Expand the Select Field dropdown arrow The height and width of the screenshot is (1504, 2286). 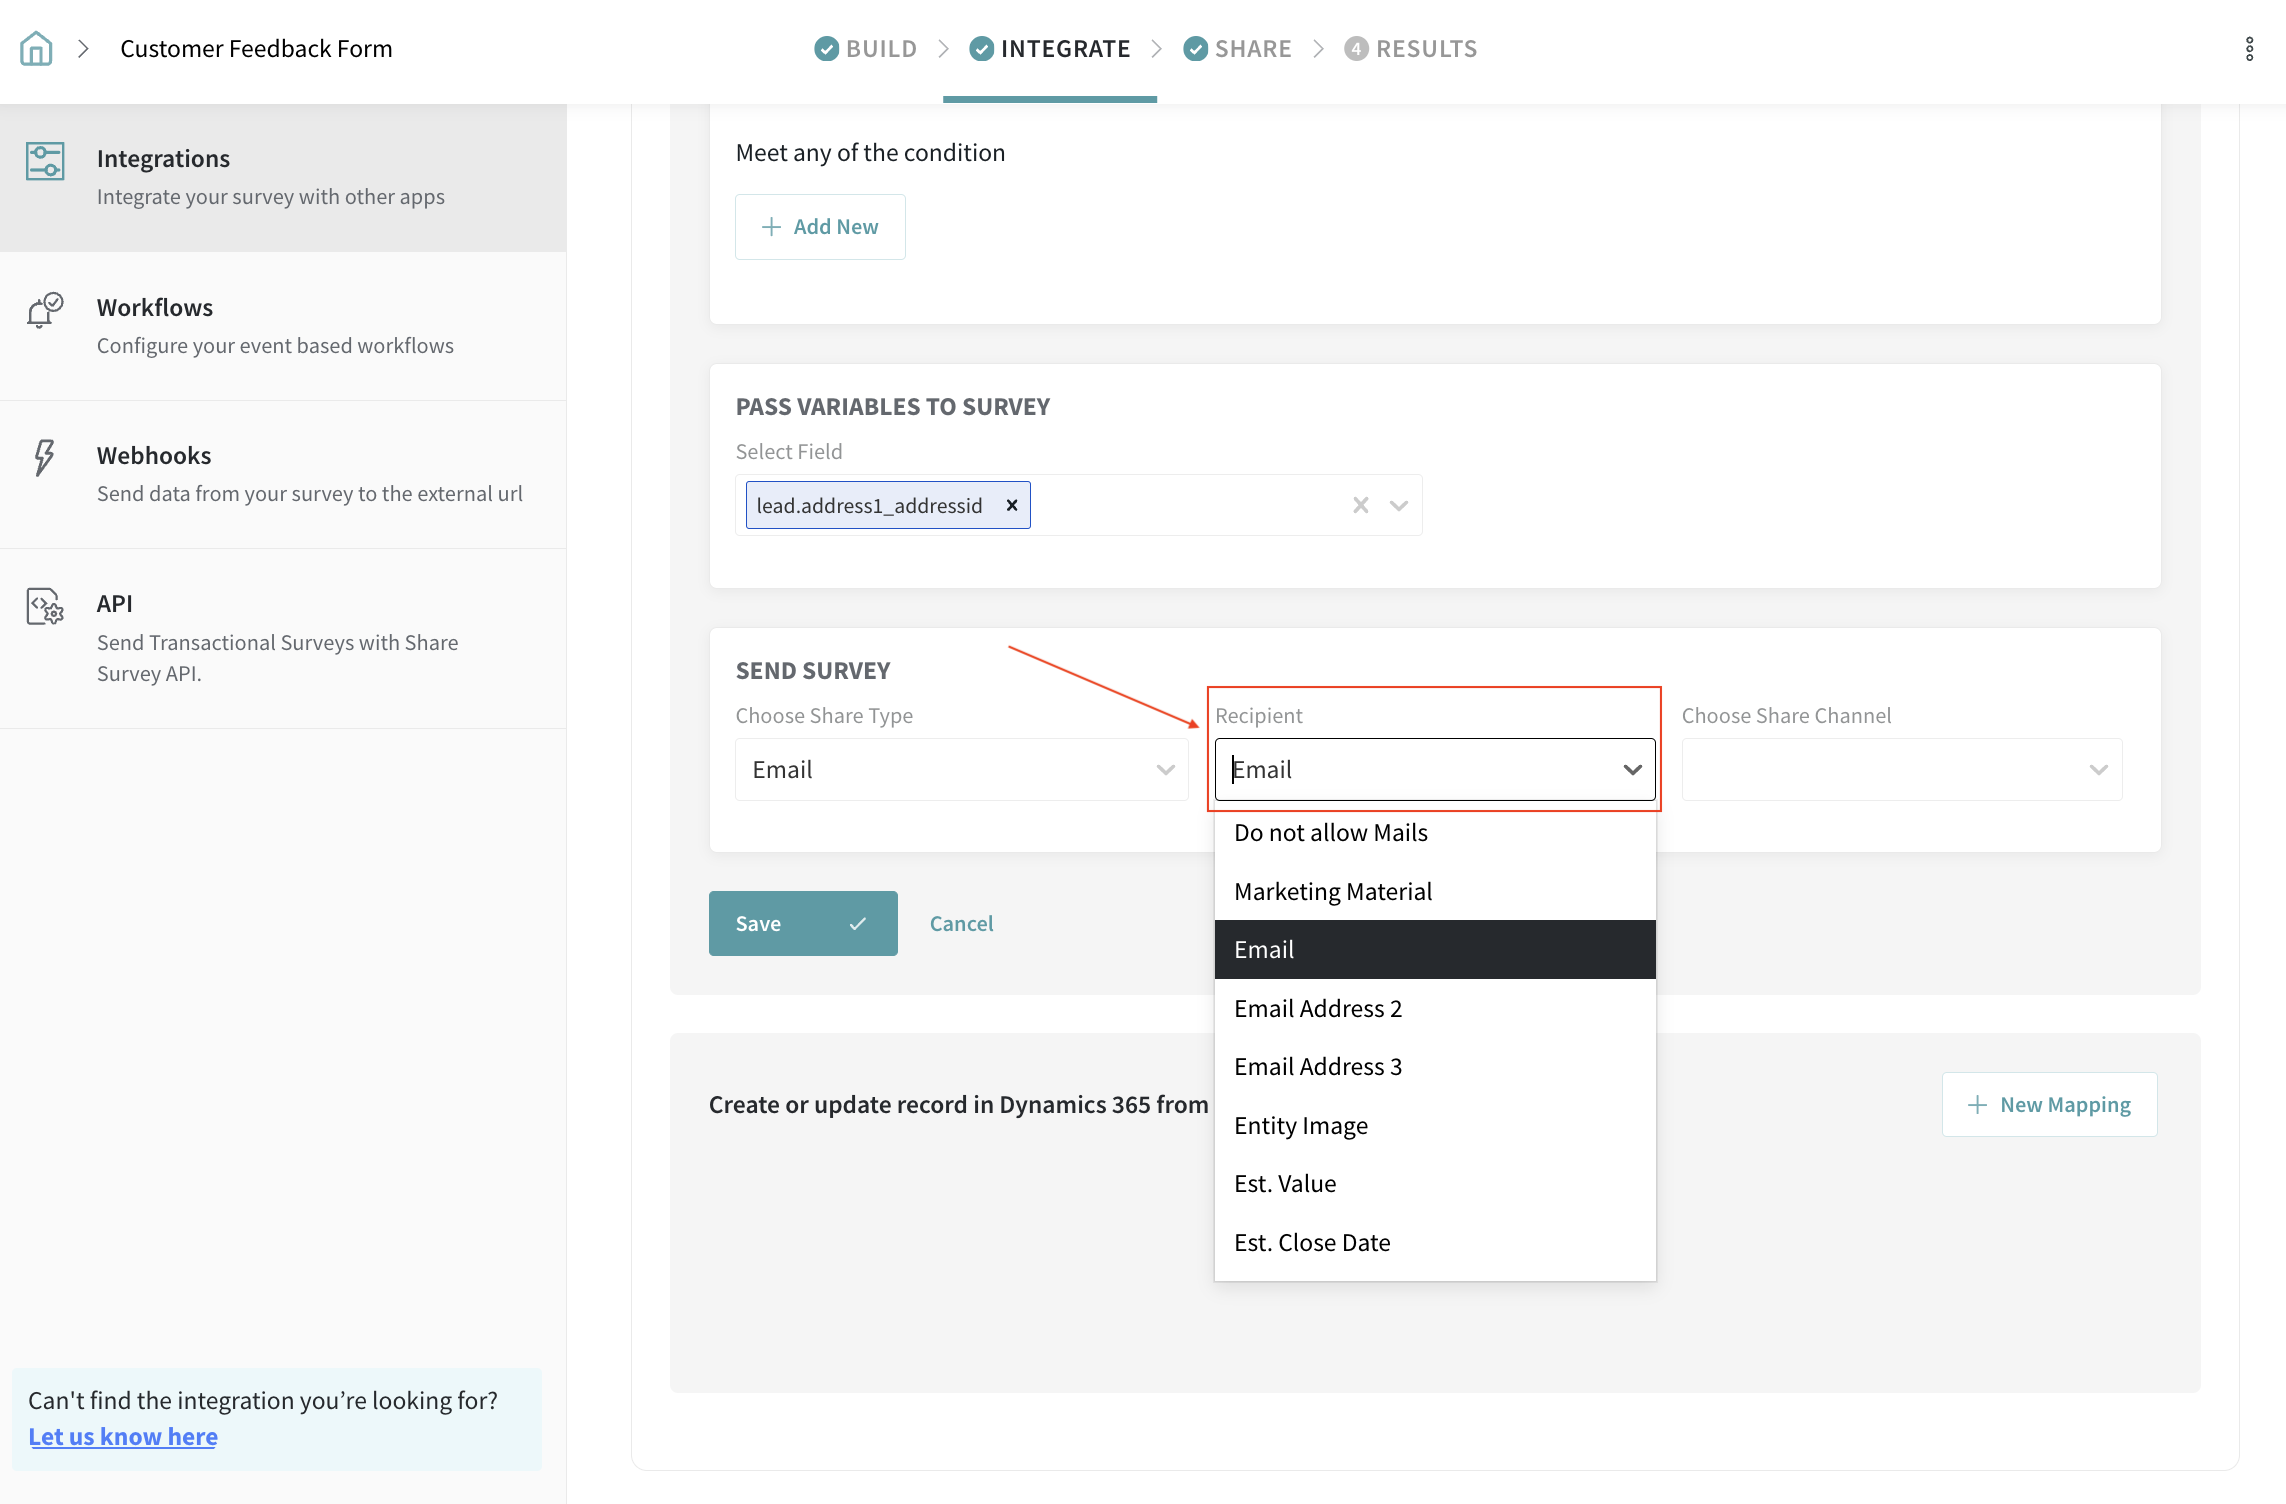point(1399,505)
